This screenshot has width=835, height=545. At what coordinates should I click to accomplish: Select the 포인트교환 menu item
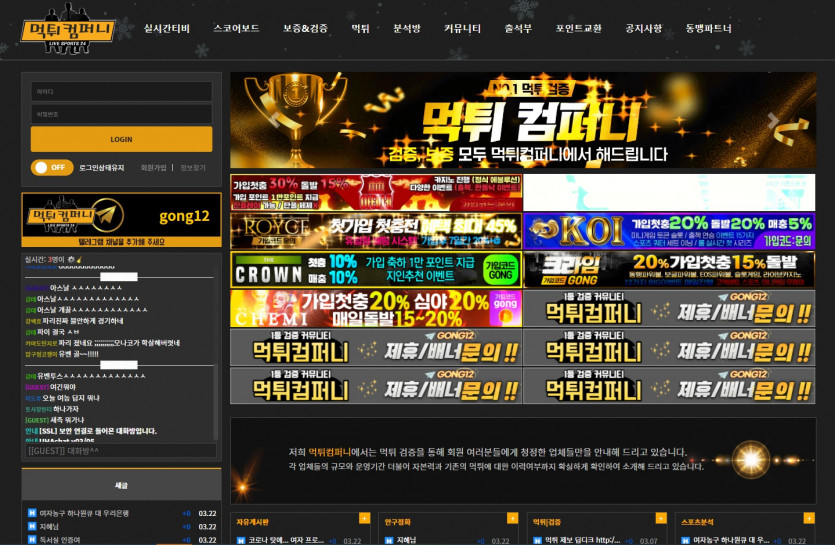pyautogui.click(x=578, y=29)
